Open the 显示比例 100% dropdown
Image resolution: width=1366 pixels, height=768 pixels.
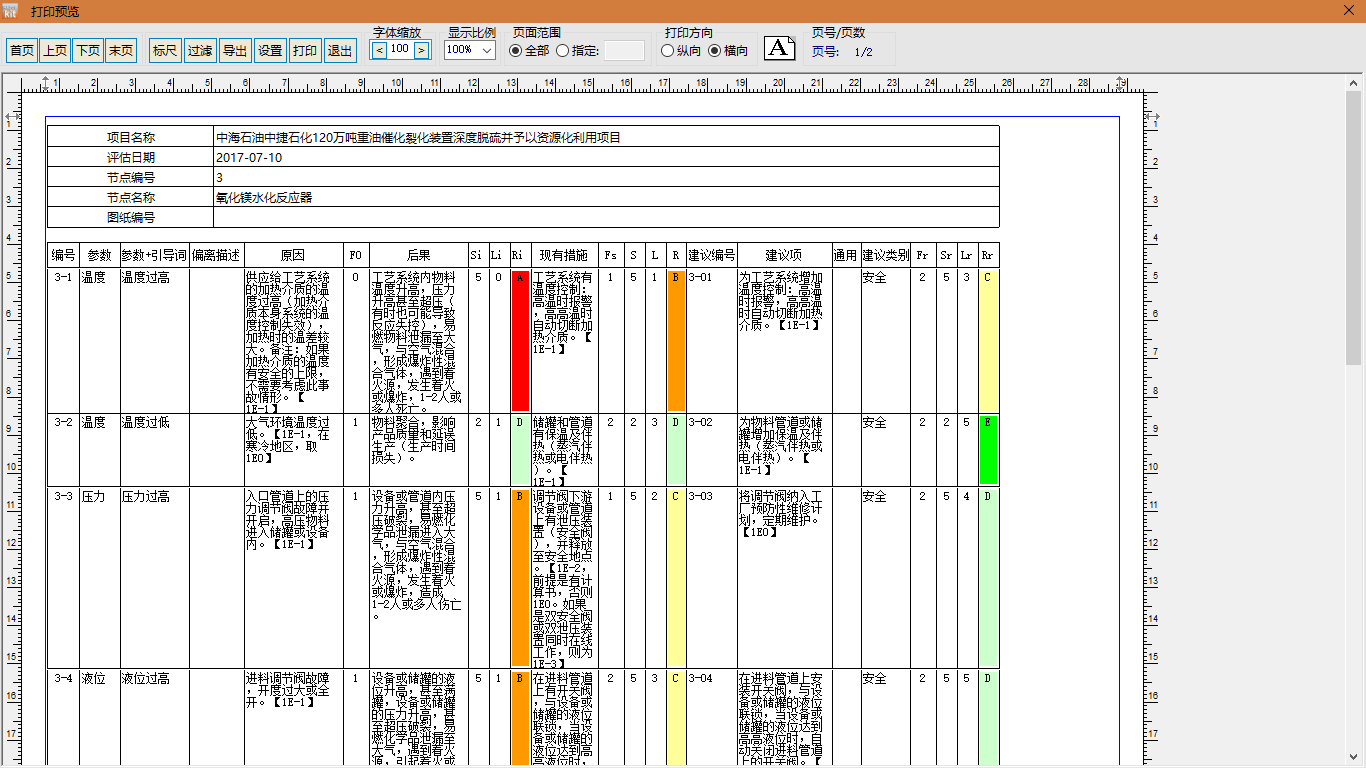coord(470,50)
